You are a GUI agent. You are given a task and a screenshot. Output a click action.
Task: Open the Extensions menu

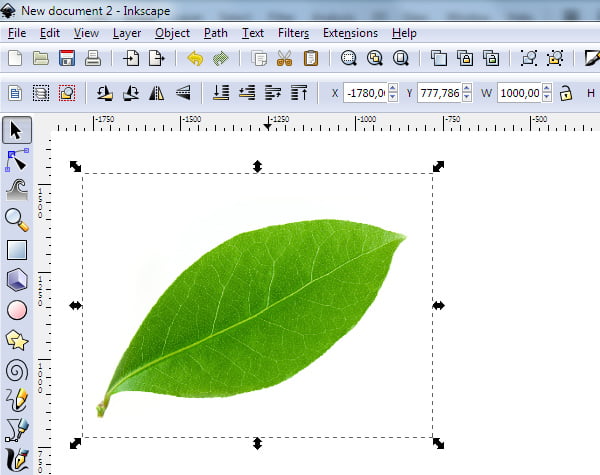tap(350, 33)
